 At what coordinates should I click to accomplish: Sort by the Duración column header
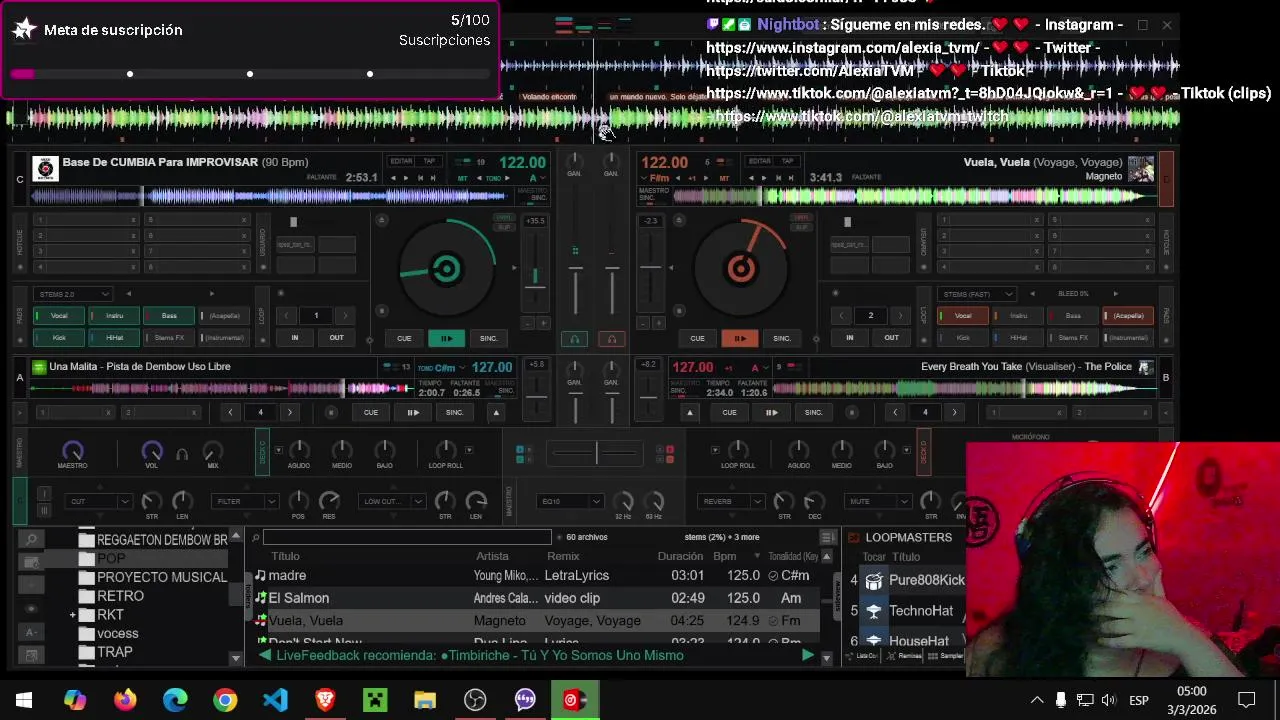tap(680, 556)
